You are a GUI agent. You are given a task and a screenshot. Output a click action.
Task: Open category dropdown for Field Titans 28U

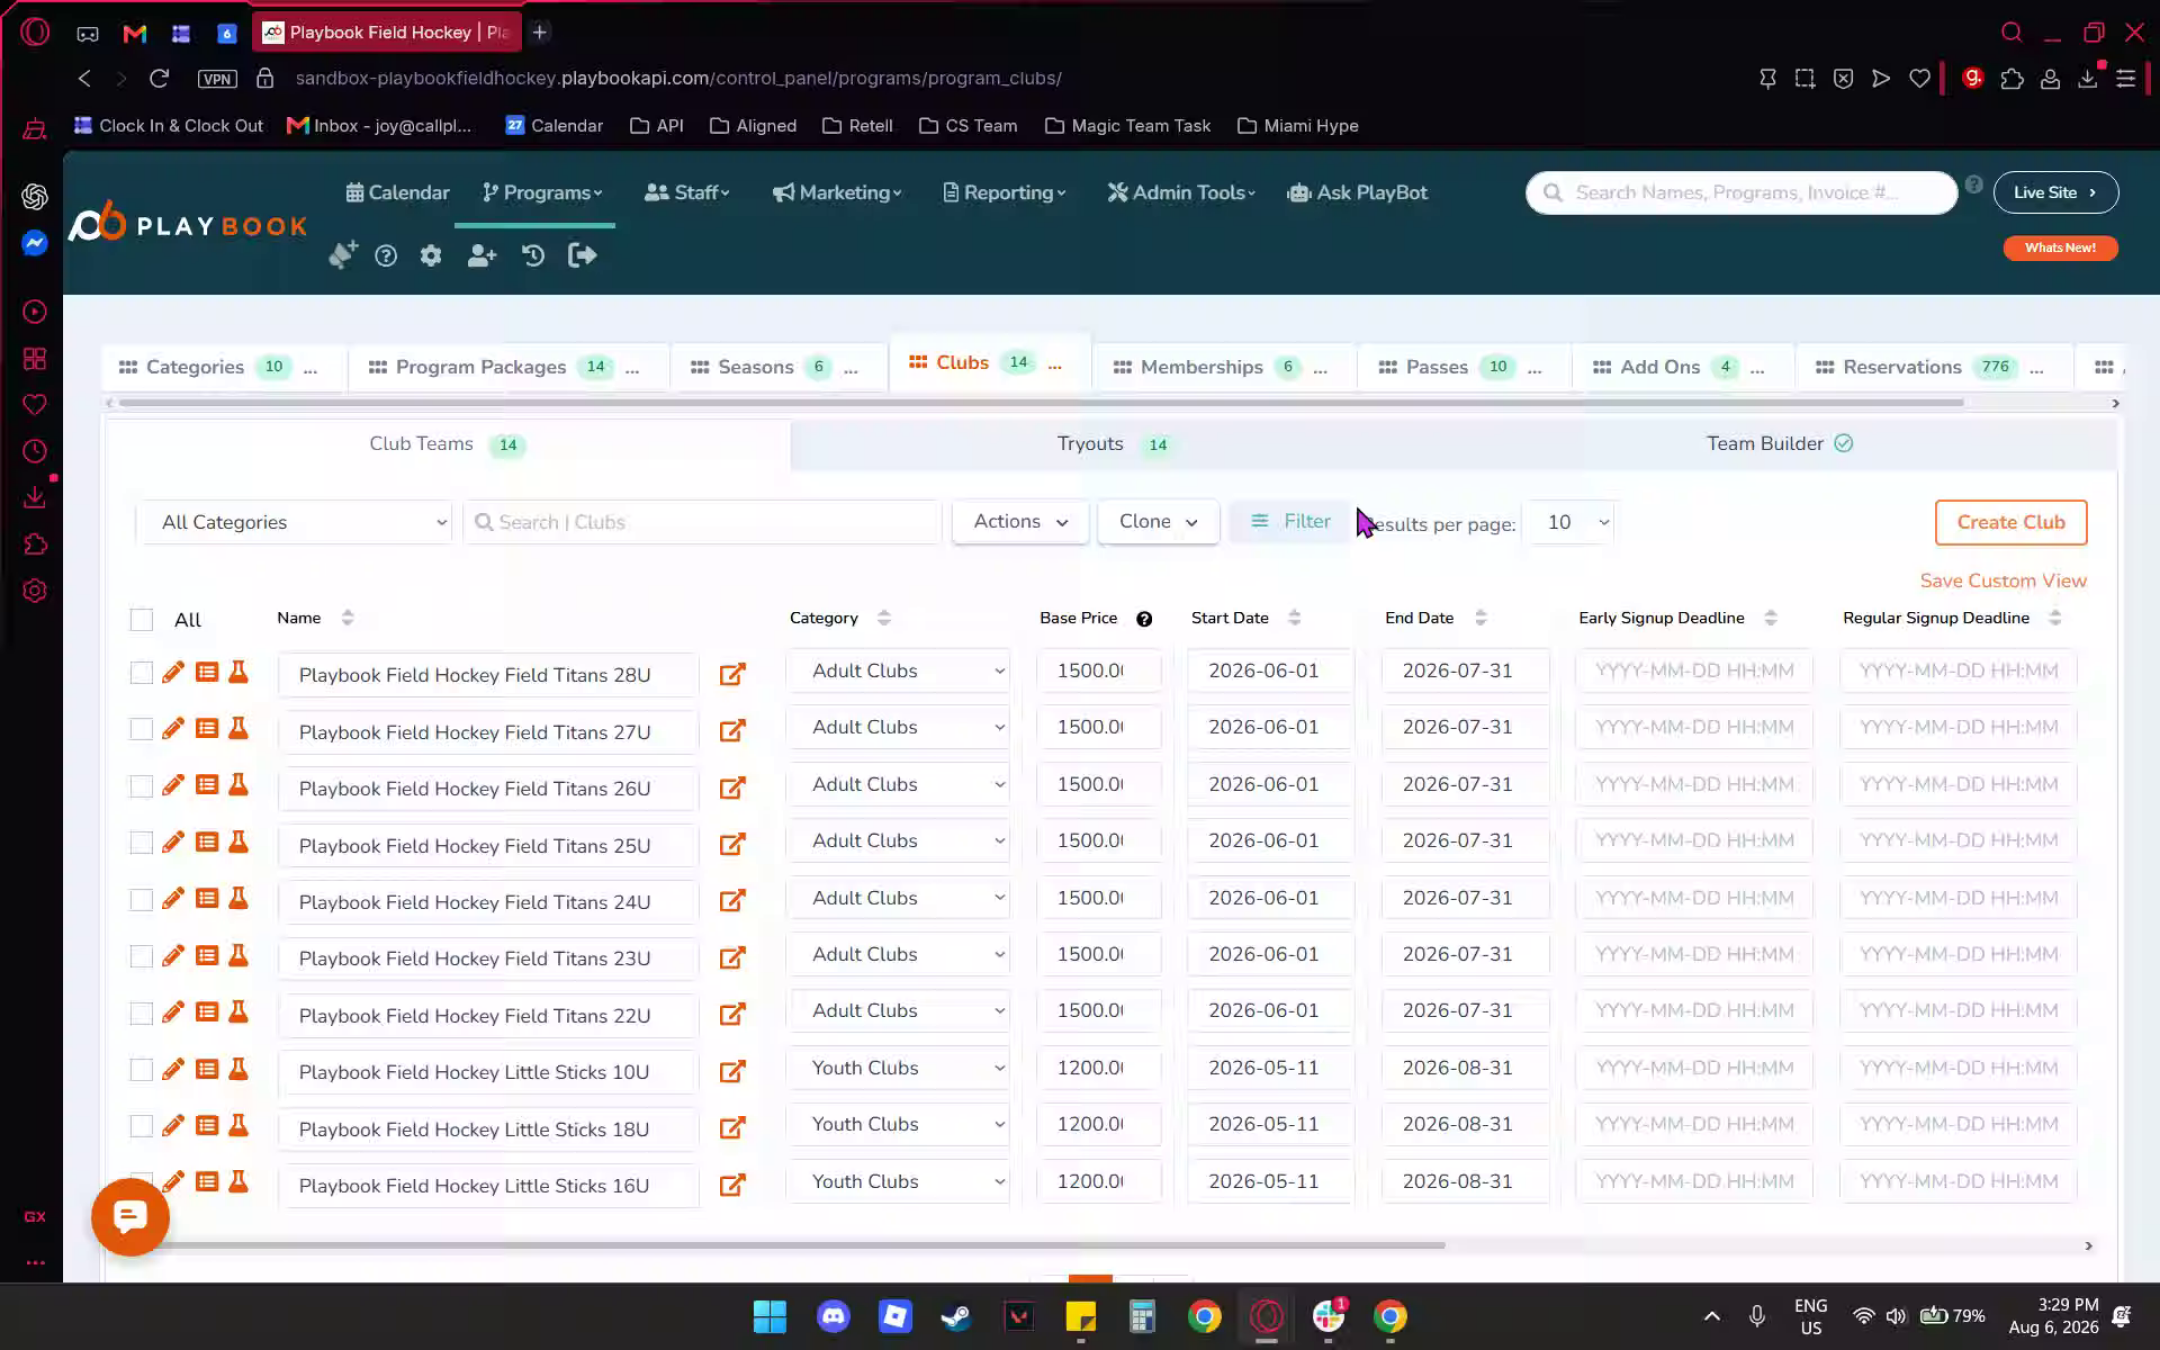[897, 671]
